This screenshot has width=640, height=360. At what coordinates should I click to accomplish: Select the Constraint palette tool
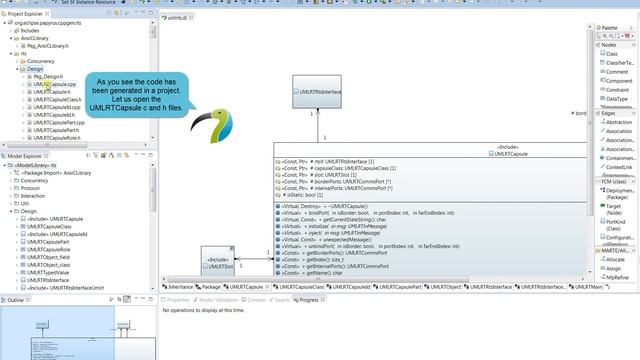(617, 90)
